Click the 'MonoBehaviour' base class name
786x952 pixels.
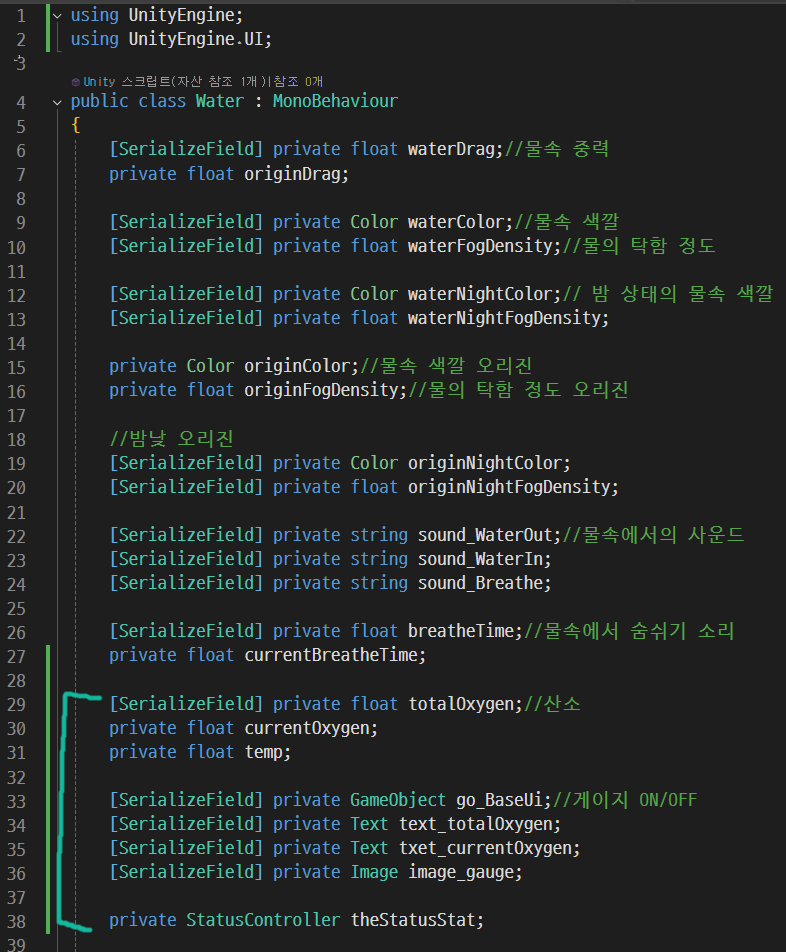[335, 101]
